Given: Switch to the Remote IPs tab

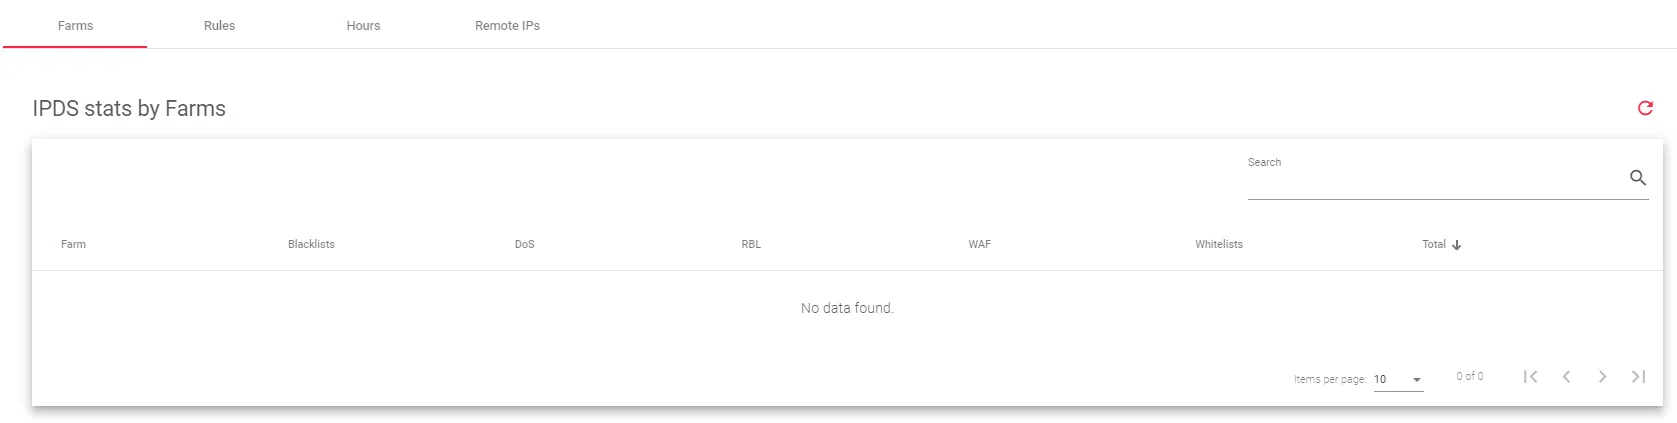Looking at the screenshot, I should click(507, 26).
